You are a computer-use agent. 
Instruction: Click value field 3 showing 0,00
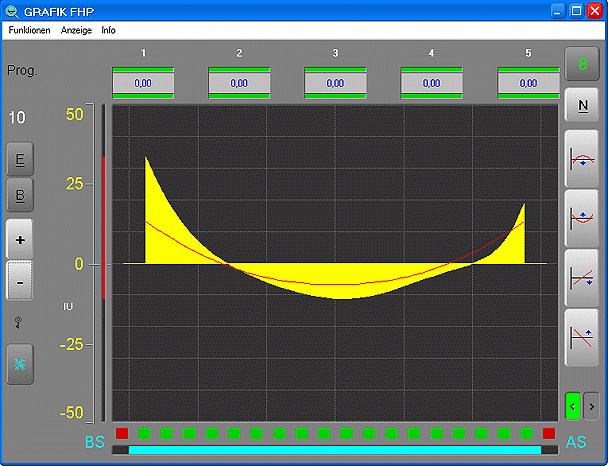pos(335,83)
